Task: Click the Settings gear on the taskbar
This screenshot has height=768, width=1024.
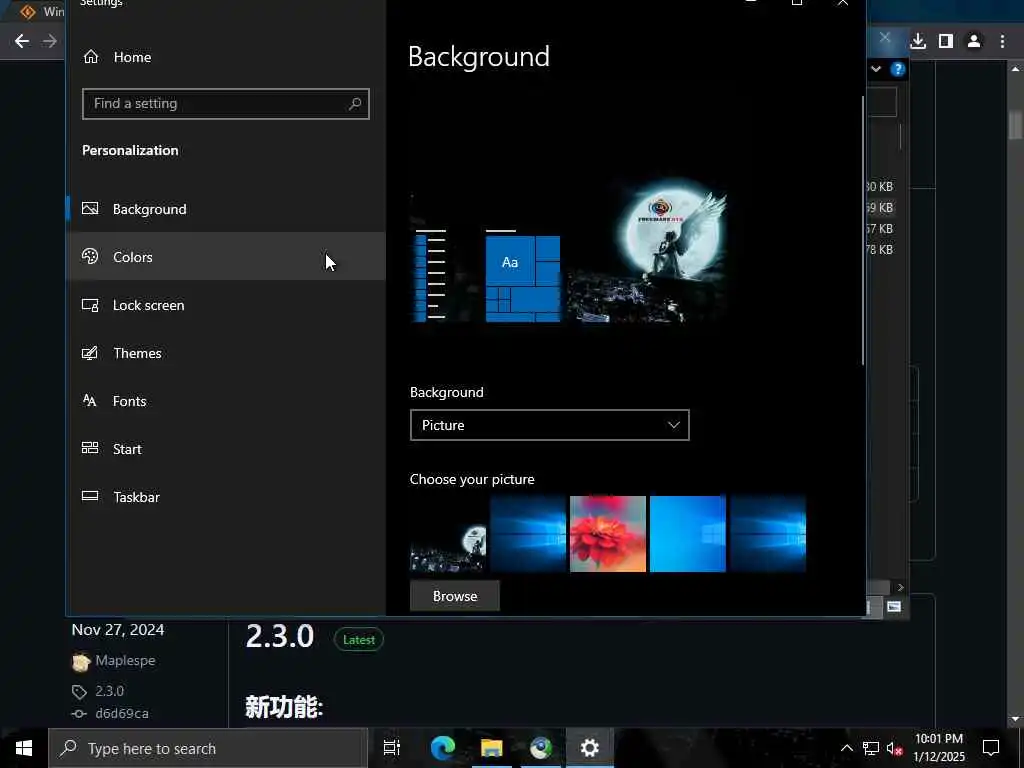Action: 590,748
